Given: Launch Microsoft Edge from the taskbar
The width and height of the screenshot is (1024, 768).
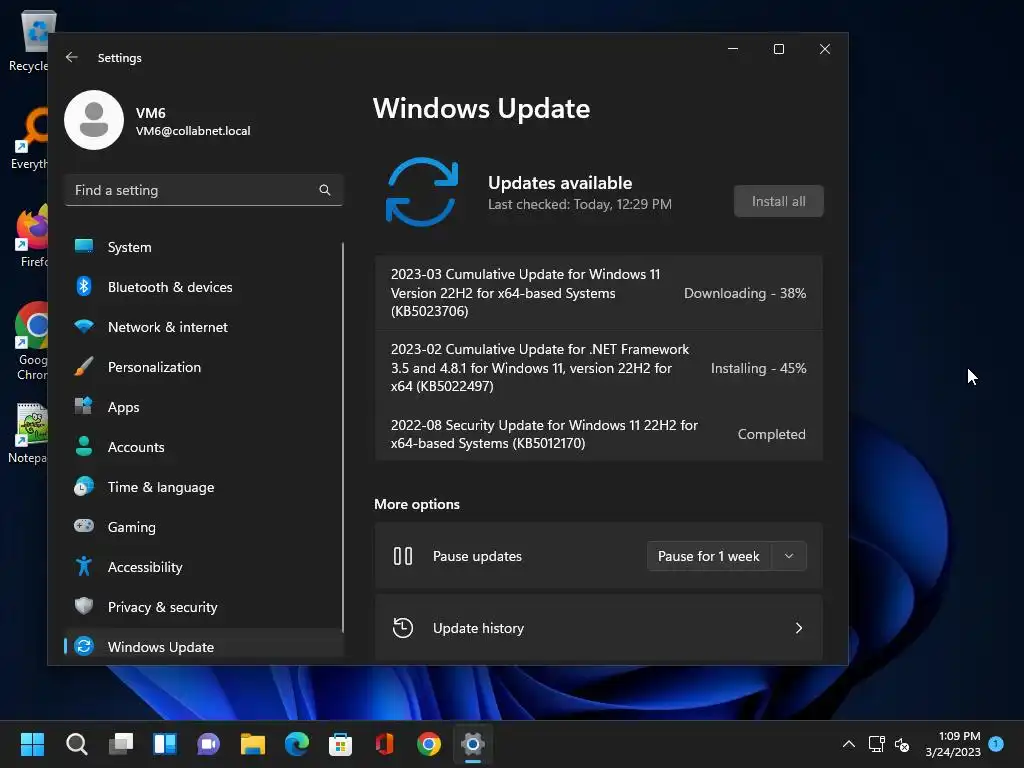Looking at the screenshot, I should click(296, 744).
